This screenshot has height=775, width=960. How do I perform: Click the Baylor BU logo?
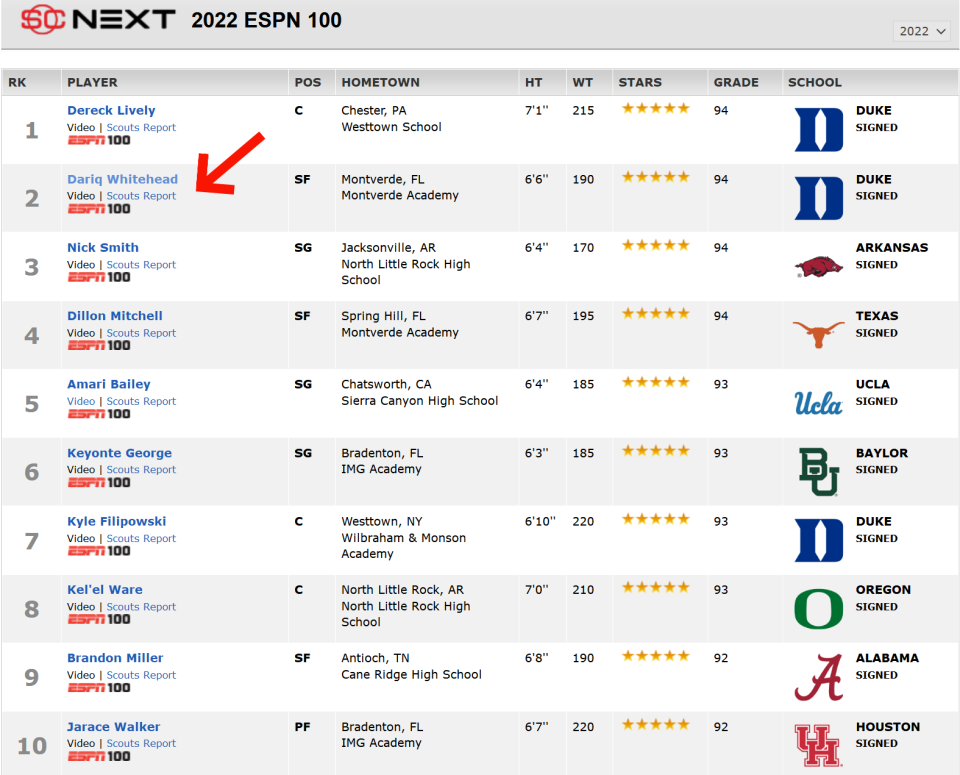(818, 472)
